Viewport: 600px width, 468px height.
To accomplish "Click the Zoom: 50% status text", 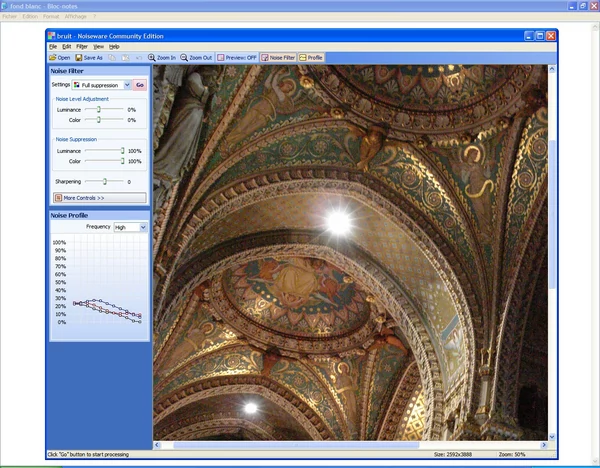I will click(x=512, y=455).
